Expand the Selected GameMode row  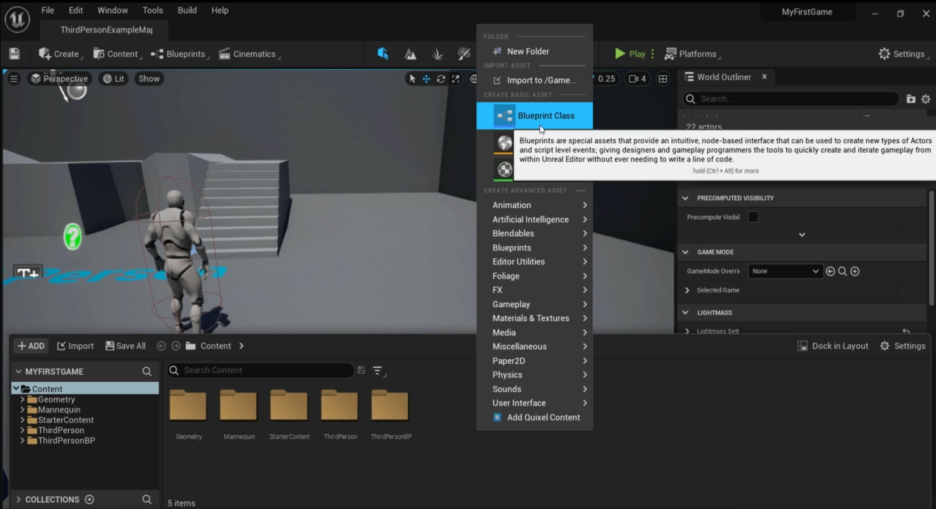[x=687, y=291]
